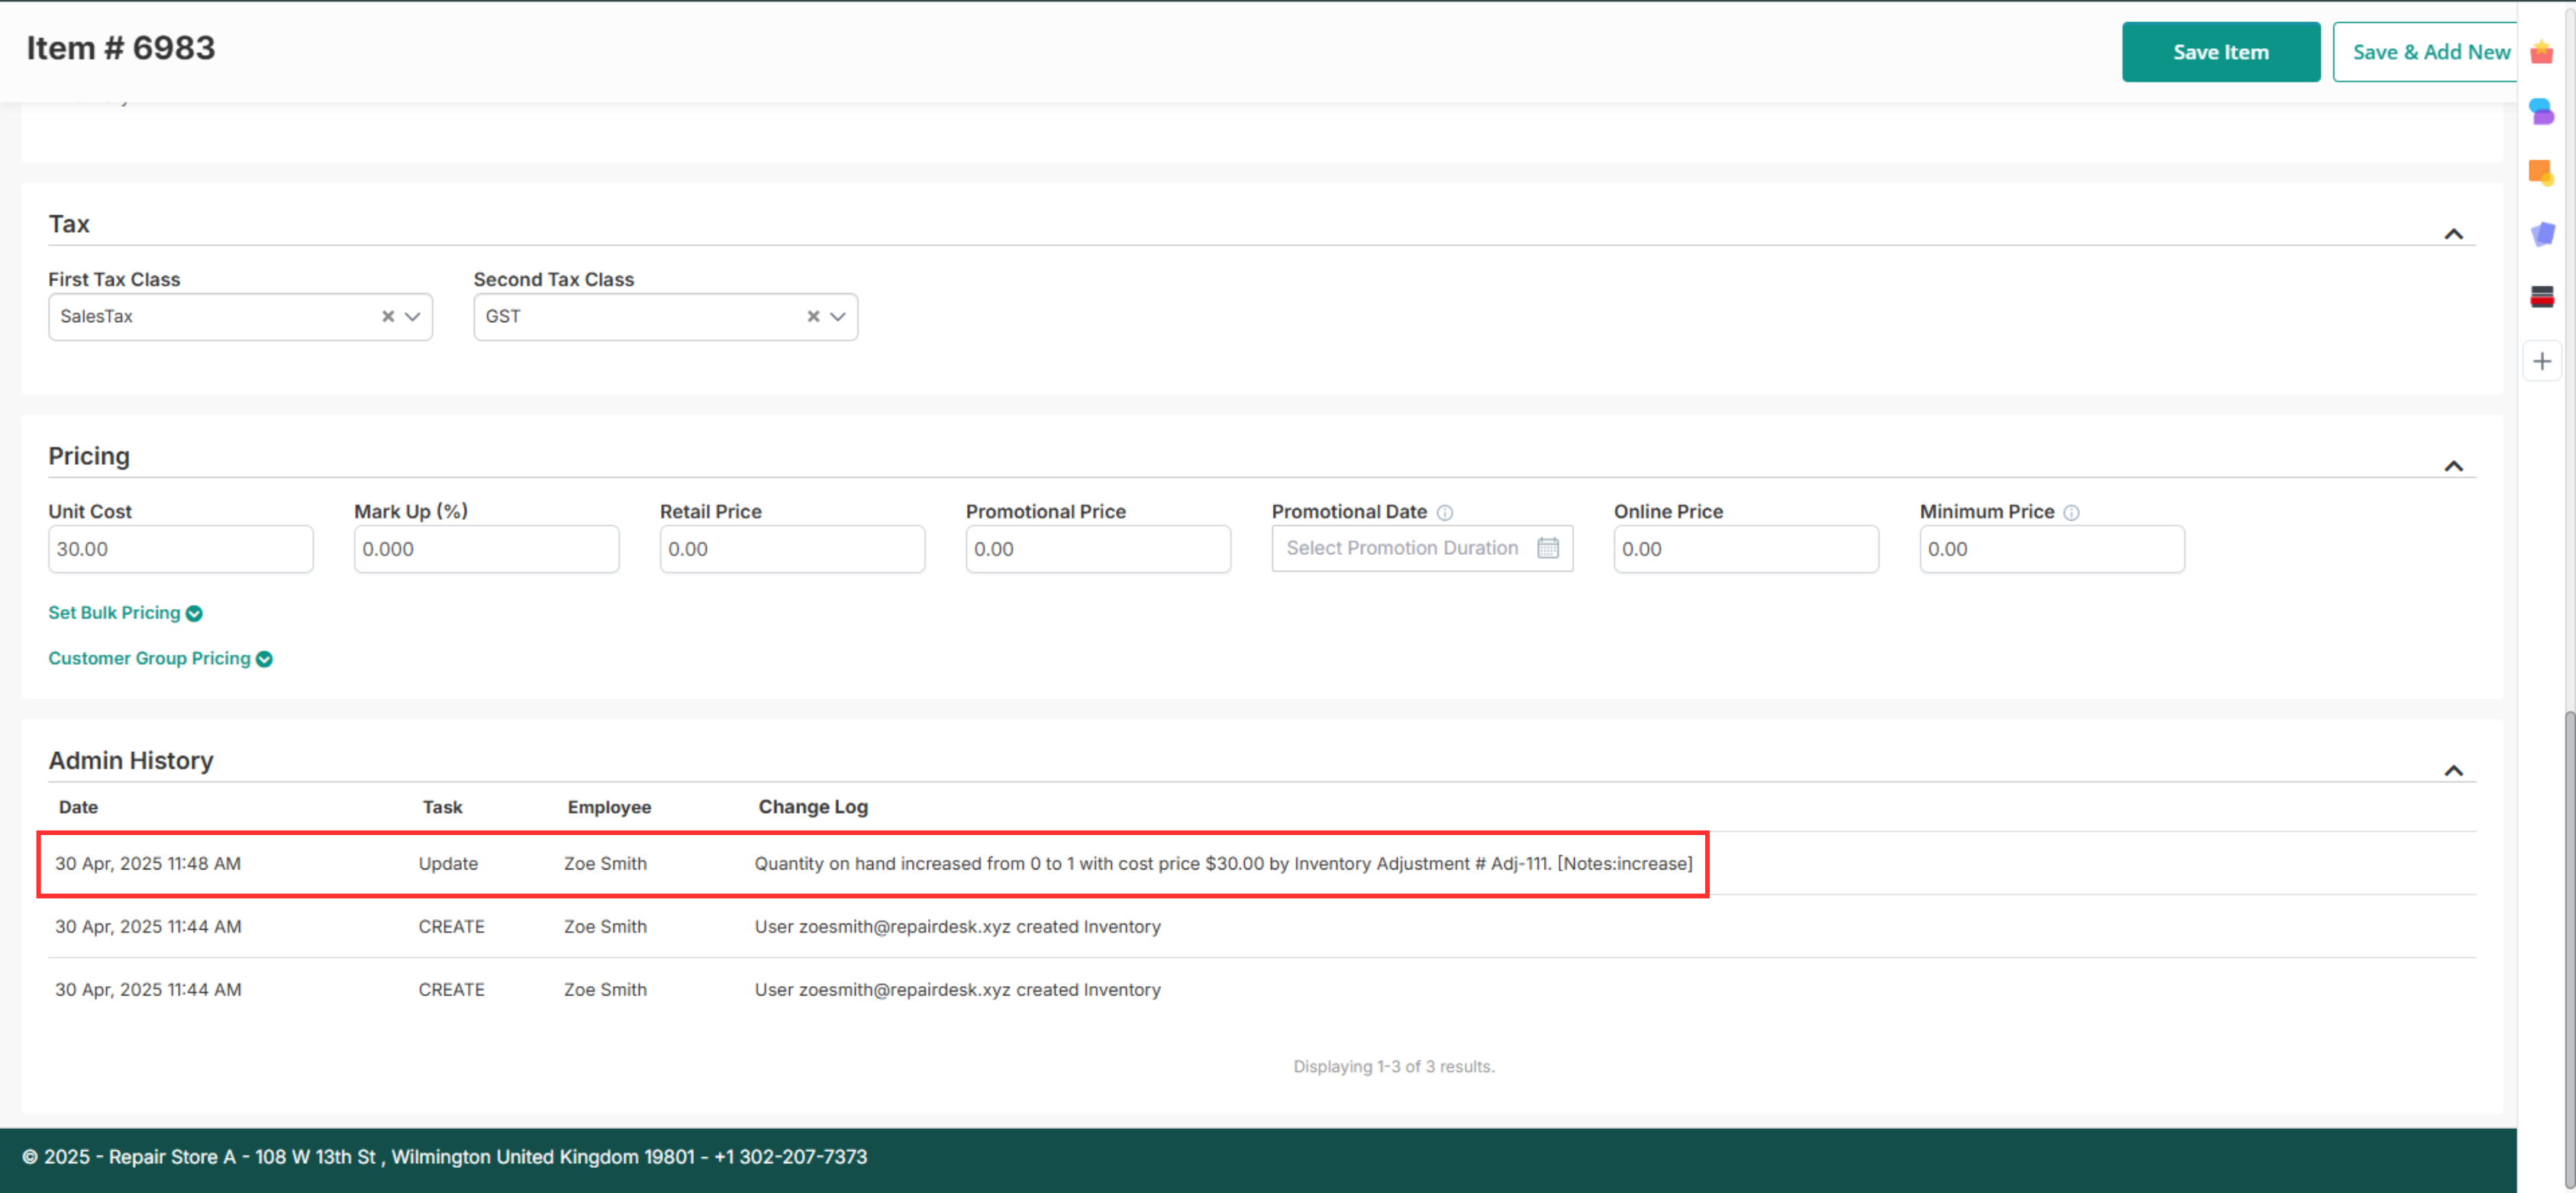Click the Employee column header
The height and width of the screenshot is (1193, 2576).
click(609, 807)
